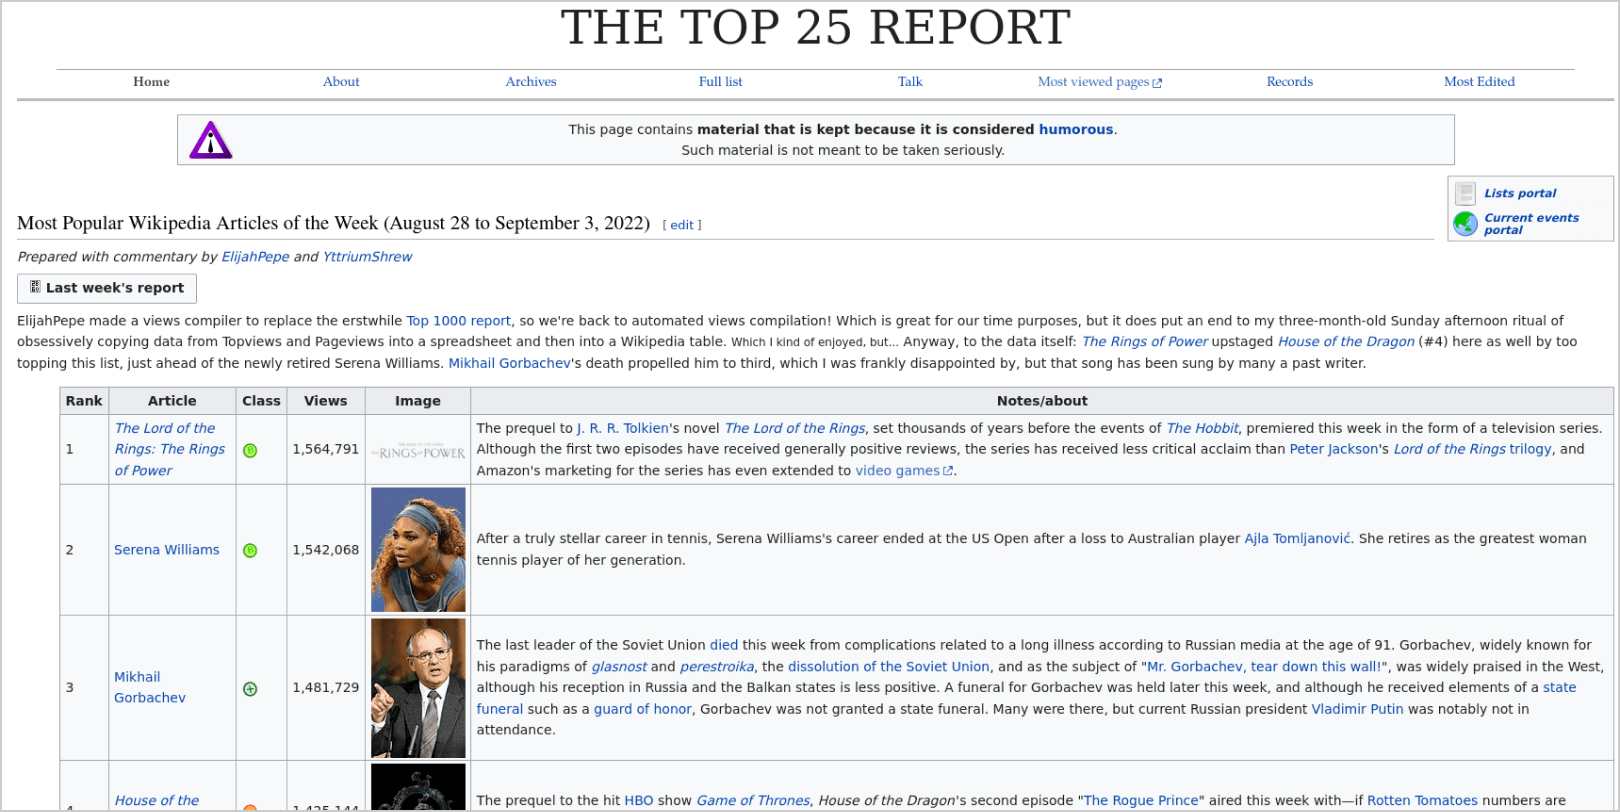The height and width of the screenshot is (812, 1620).
Task: Click the external link icon beside Most viewed pages
Action: click(x=1157, y=83)
